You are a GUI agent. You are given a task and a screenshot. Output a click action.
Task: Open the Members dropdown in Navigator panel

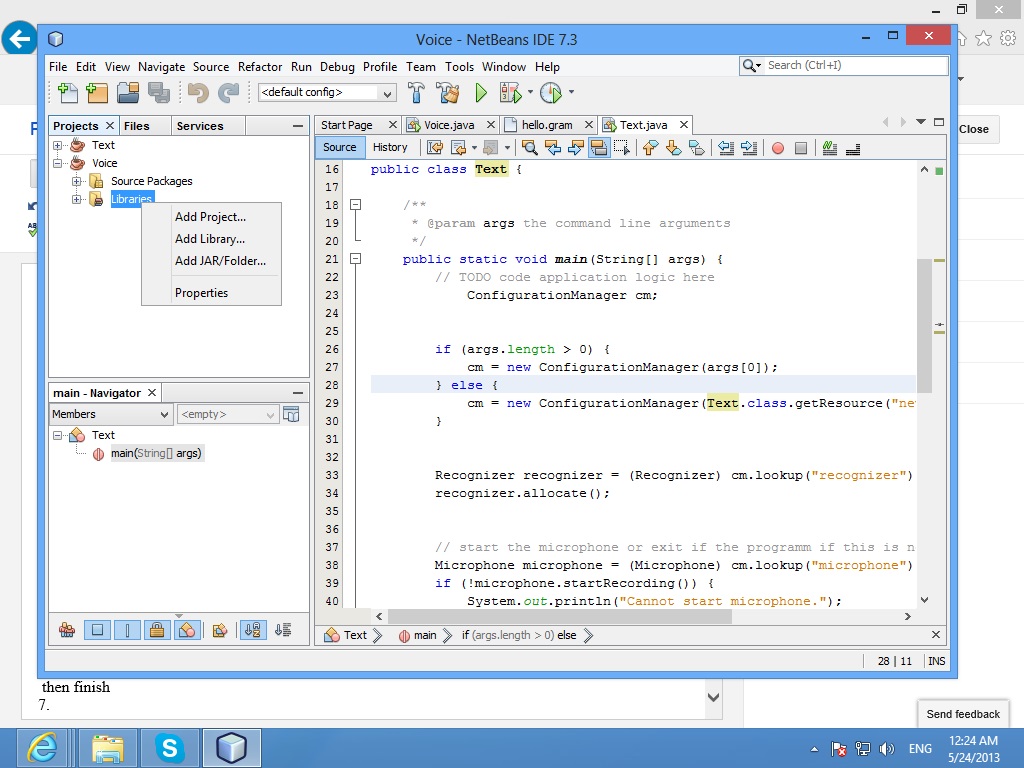[x=110, y=413]
